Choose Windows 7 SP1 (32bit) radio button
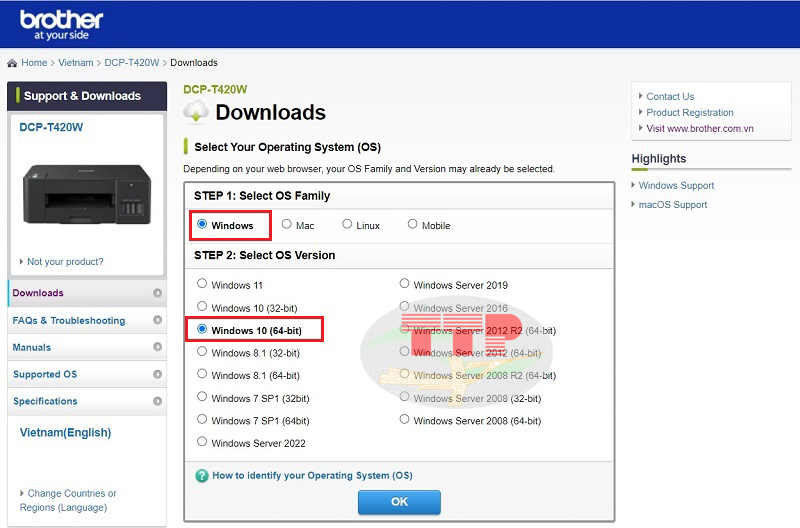 click(x=202, y=396)
